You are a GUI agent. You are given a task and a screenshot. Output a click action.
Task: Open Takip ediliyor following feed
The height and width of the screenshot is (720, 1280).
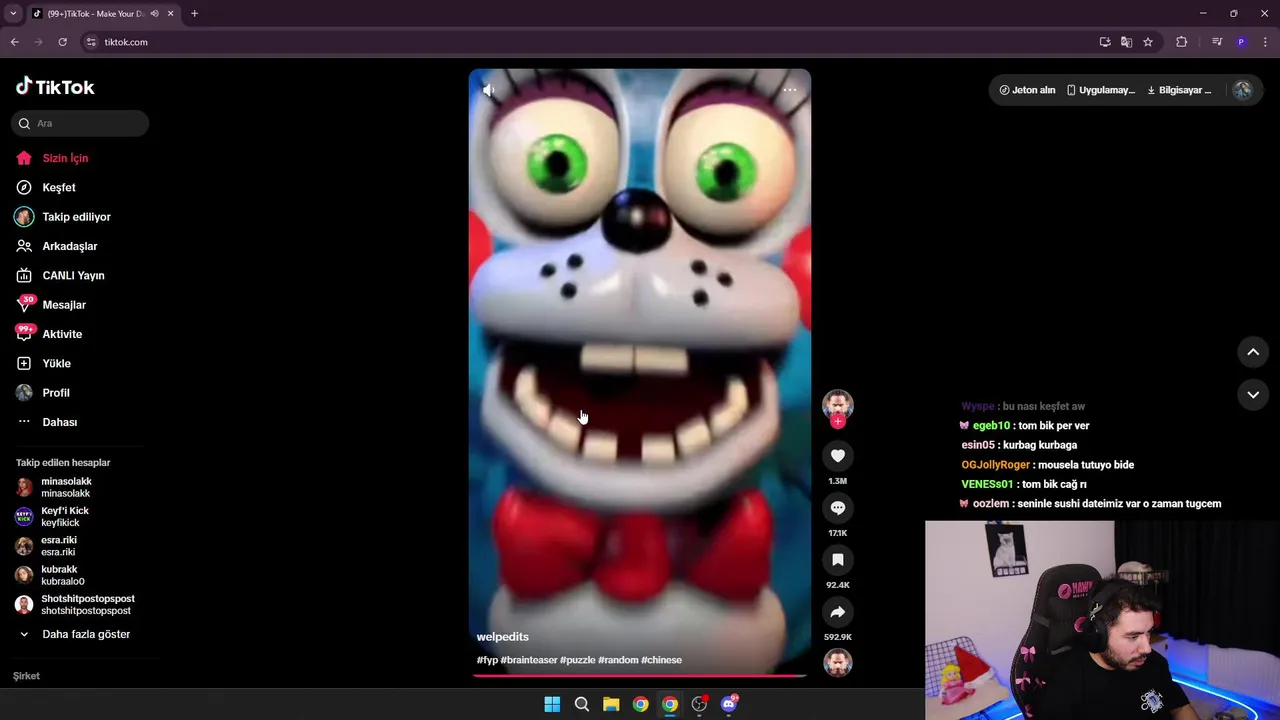coord(76,217)
